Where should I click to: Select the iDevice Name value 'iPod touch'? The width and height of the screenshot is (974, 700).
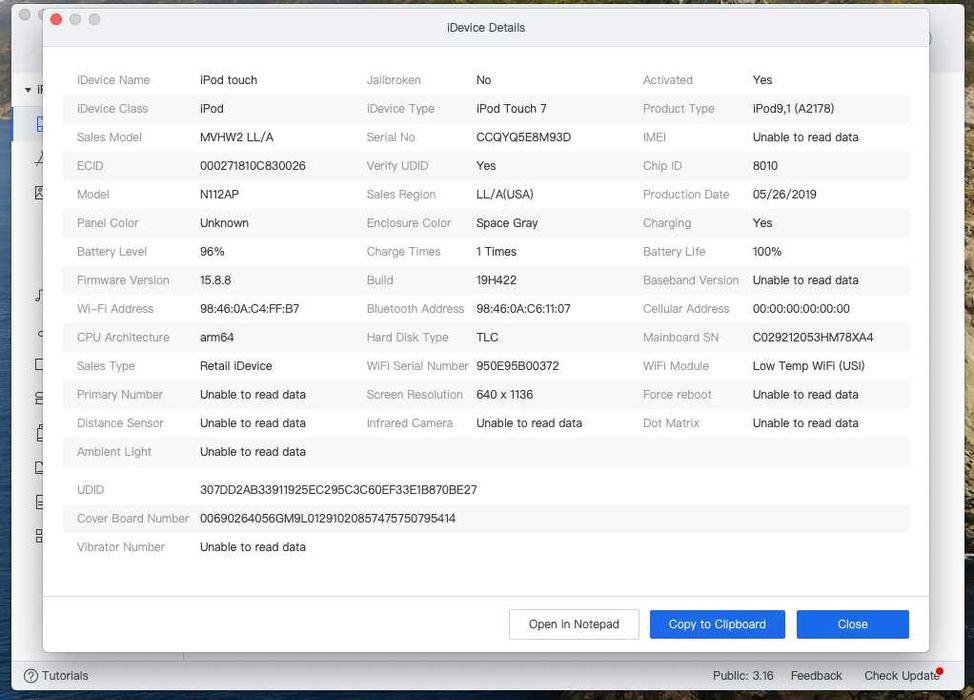(229, 80)
